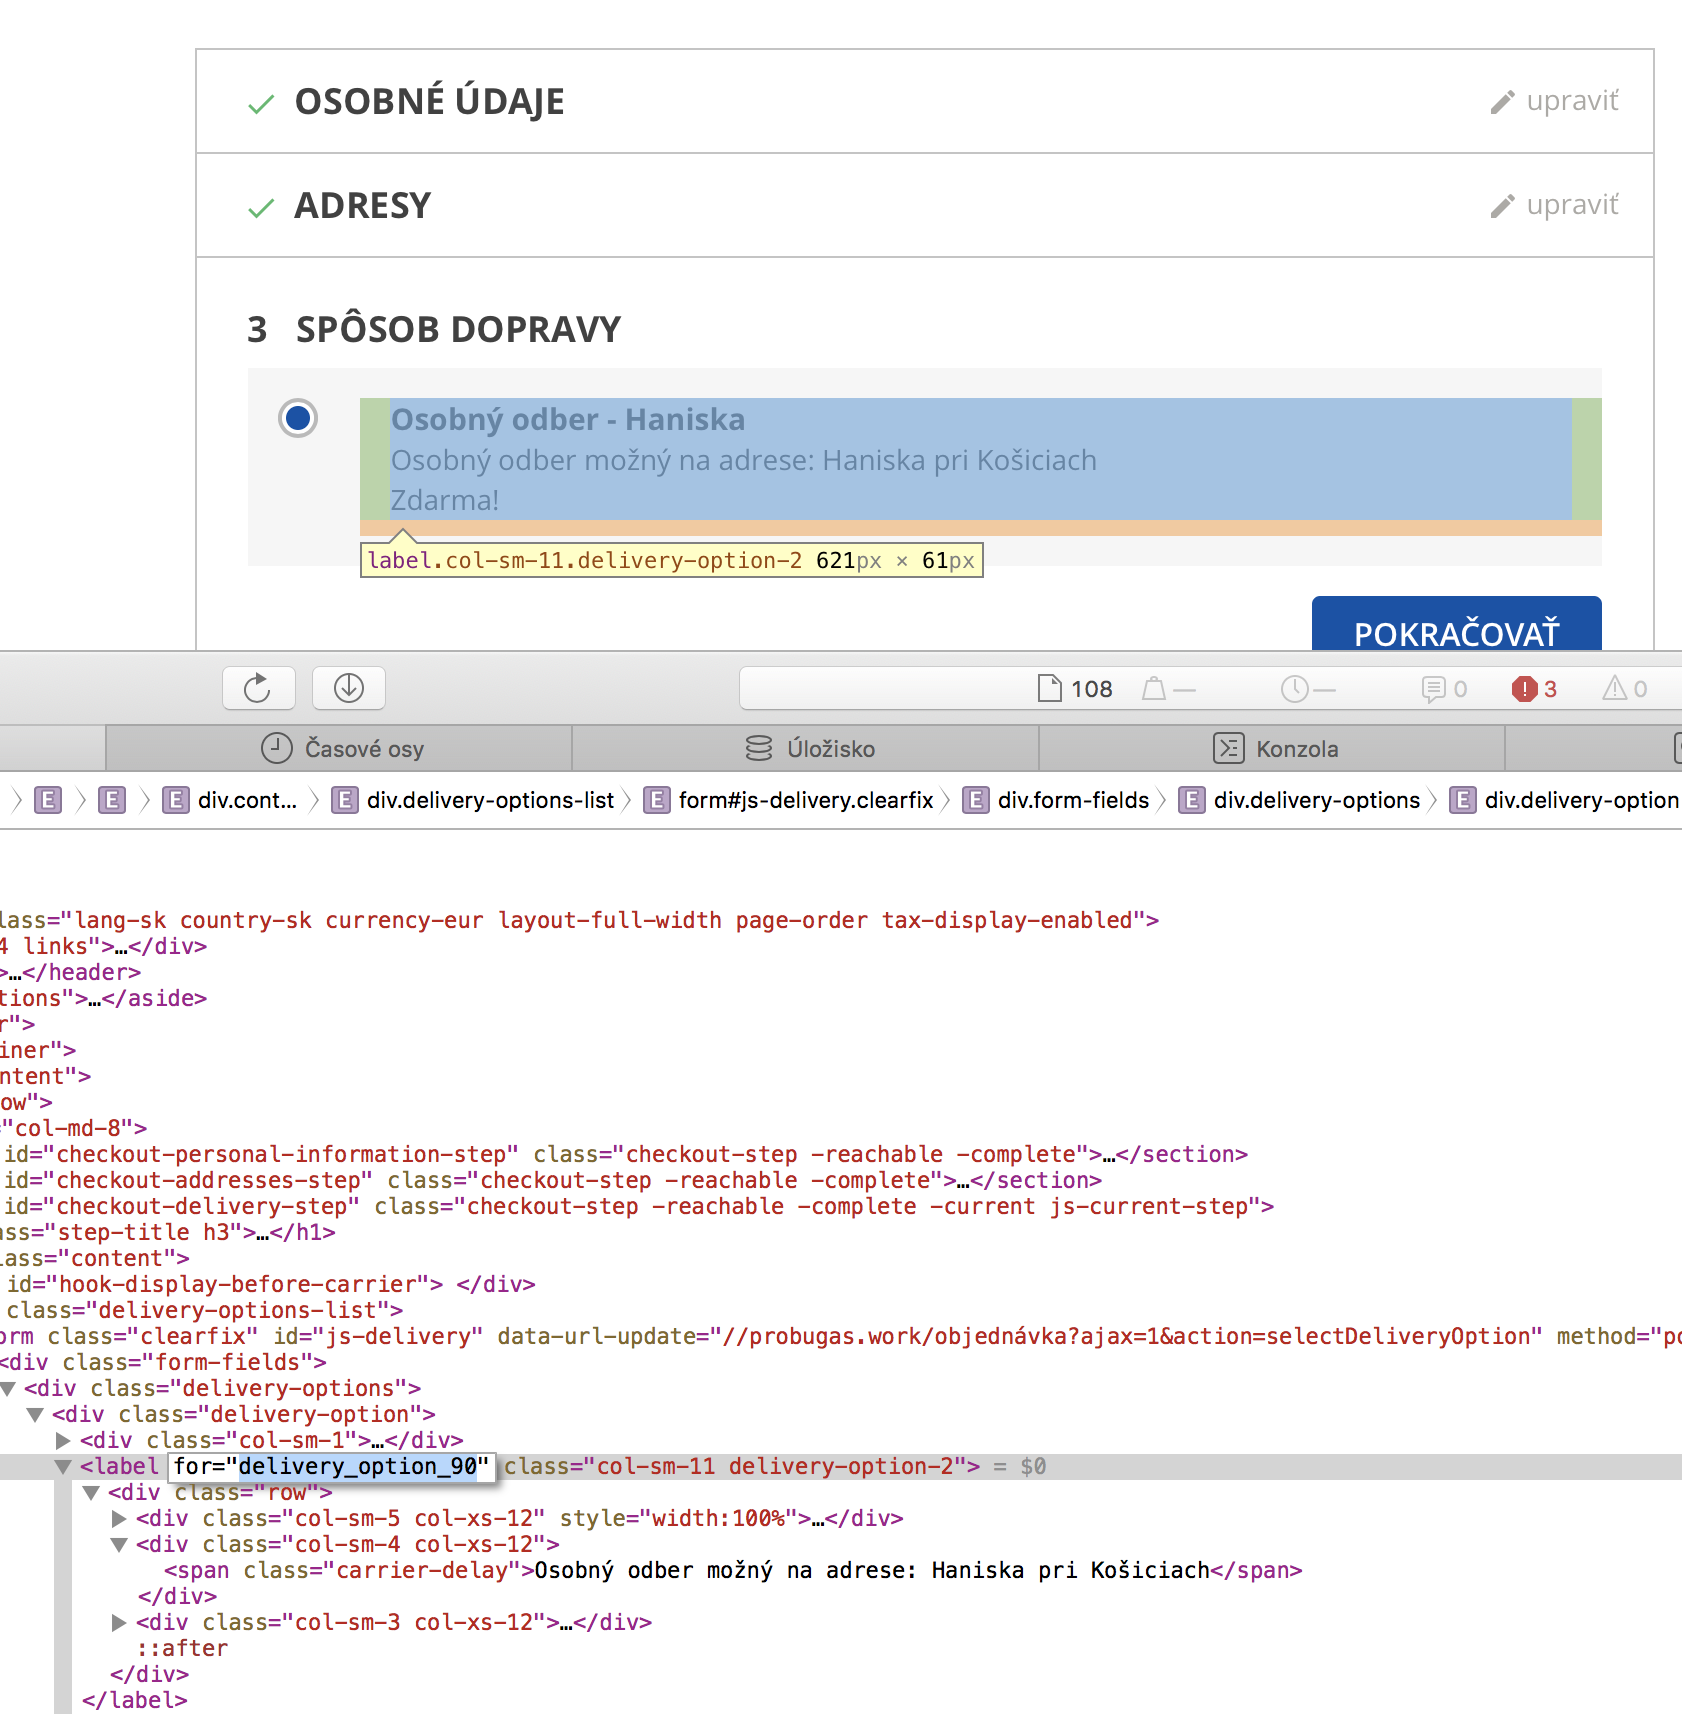1682x1714 pixels.
Task: Switch to the Časové osy tab
Action: coord(340,748)
